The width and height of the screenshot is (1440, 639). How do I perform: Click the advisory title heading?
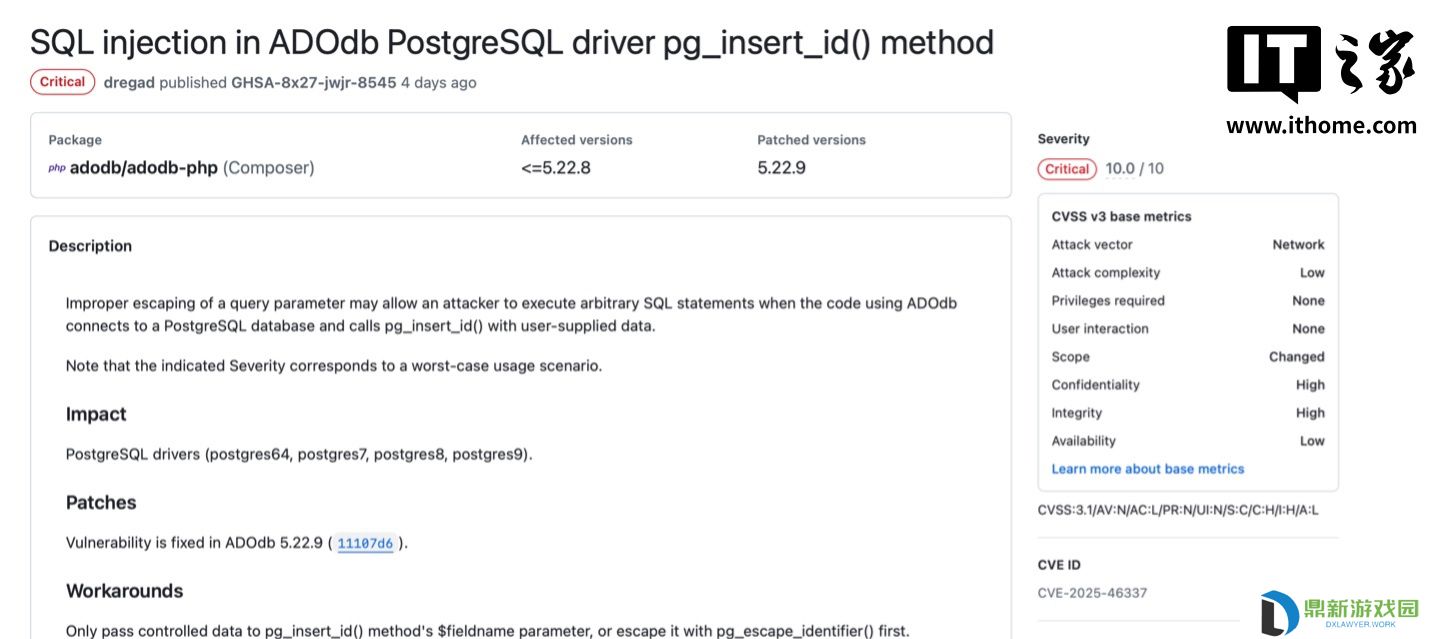click(512, 42)
